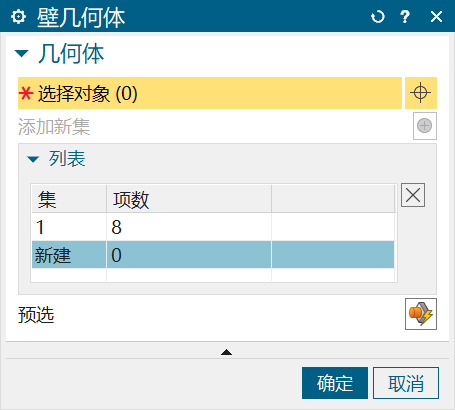Viewport: 455px width, 410px height.
Task: Reset the dialog with the circular arrow
Action: [378, 16]
